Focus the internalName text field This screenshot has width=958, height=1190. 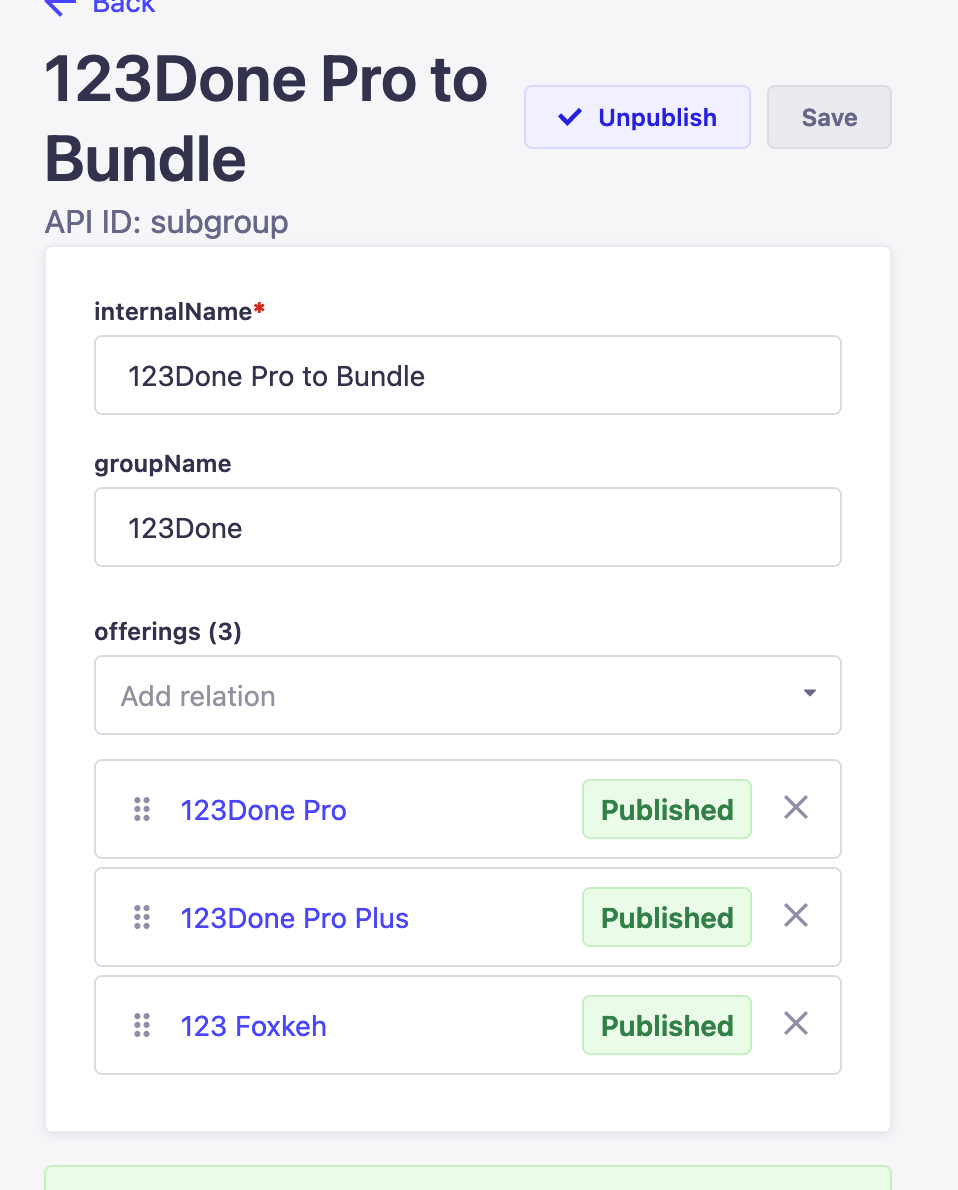pyautogui.click(x=468, y=375)
